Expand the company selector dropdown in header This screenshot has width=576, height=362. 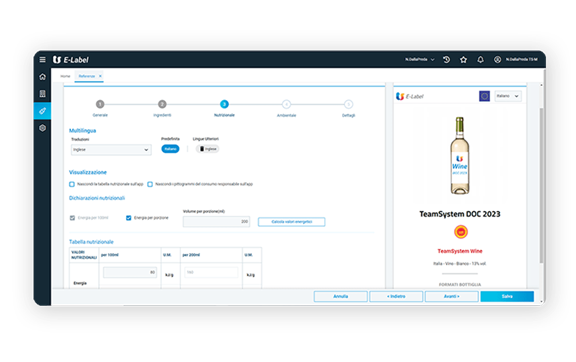point(420,60)
